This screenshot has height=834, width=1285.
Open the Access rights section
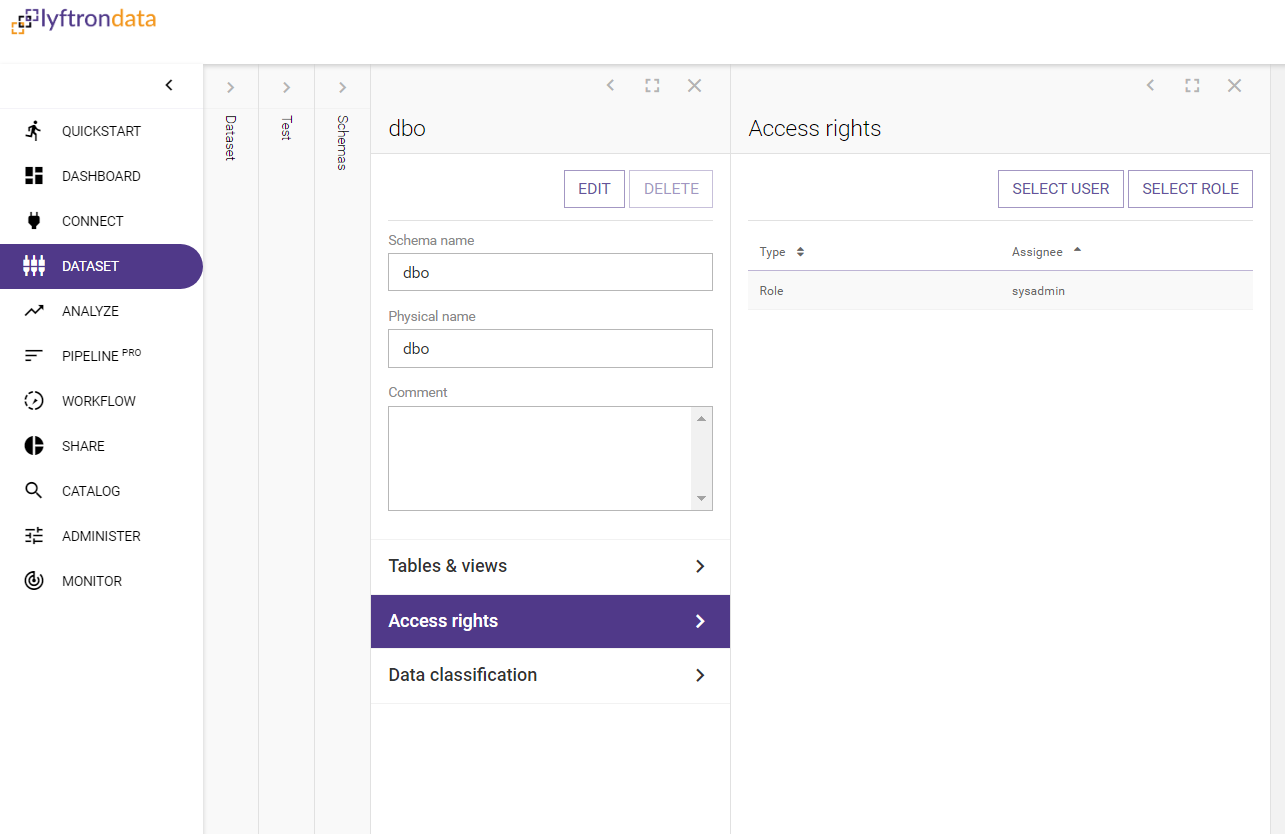click(x=550, y=621)
